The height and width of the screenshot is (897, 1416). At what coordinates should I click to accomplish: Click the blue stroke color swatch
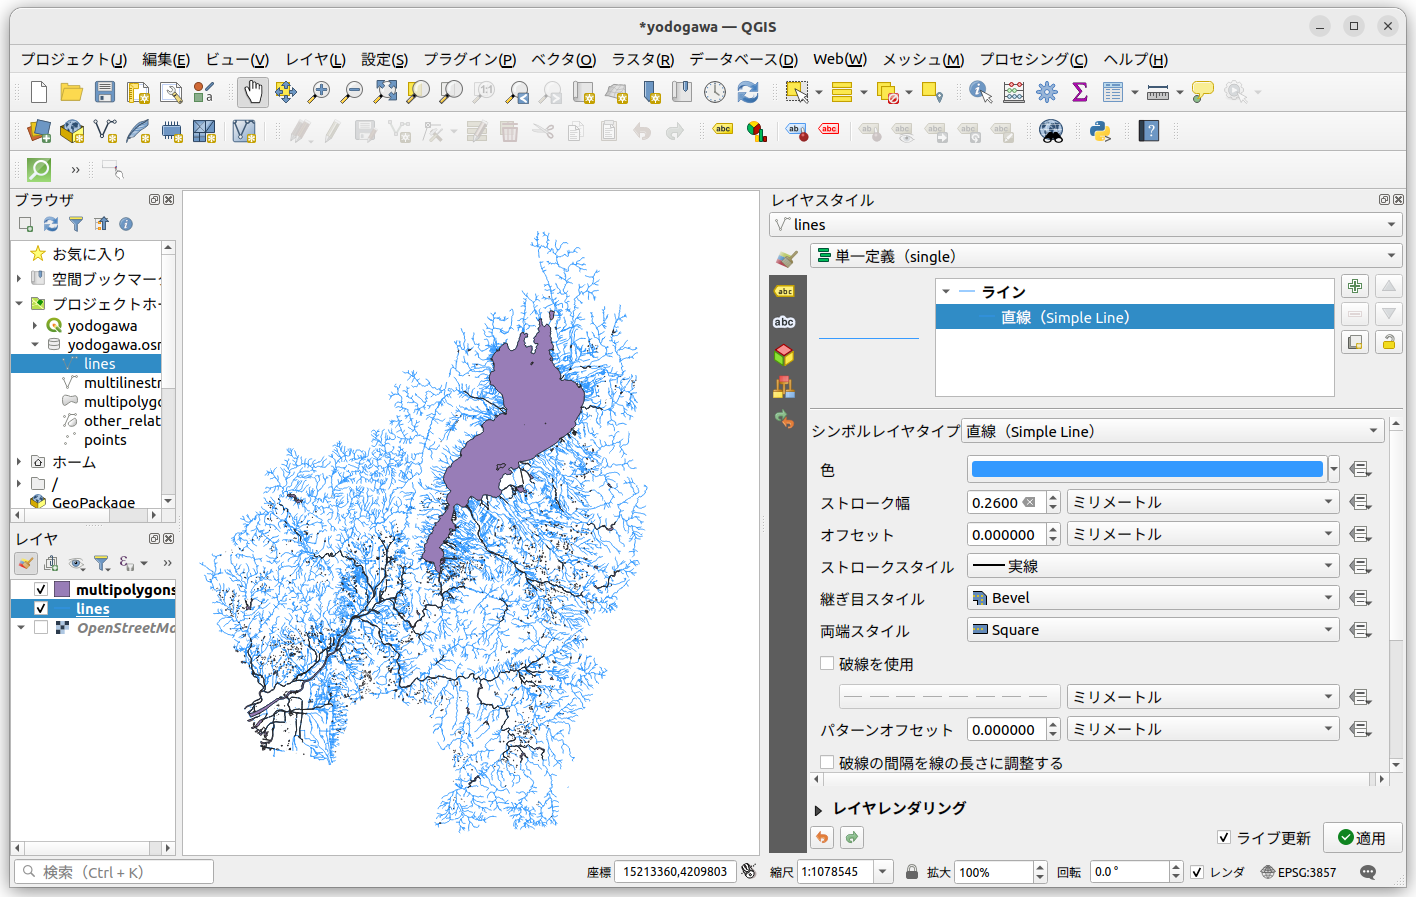pos(1145,469)
